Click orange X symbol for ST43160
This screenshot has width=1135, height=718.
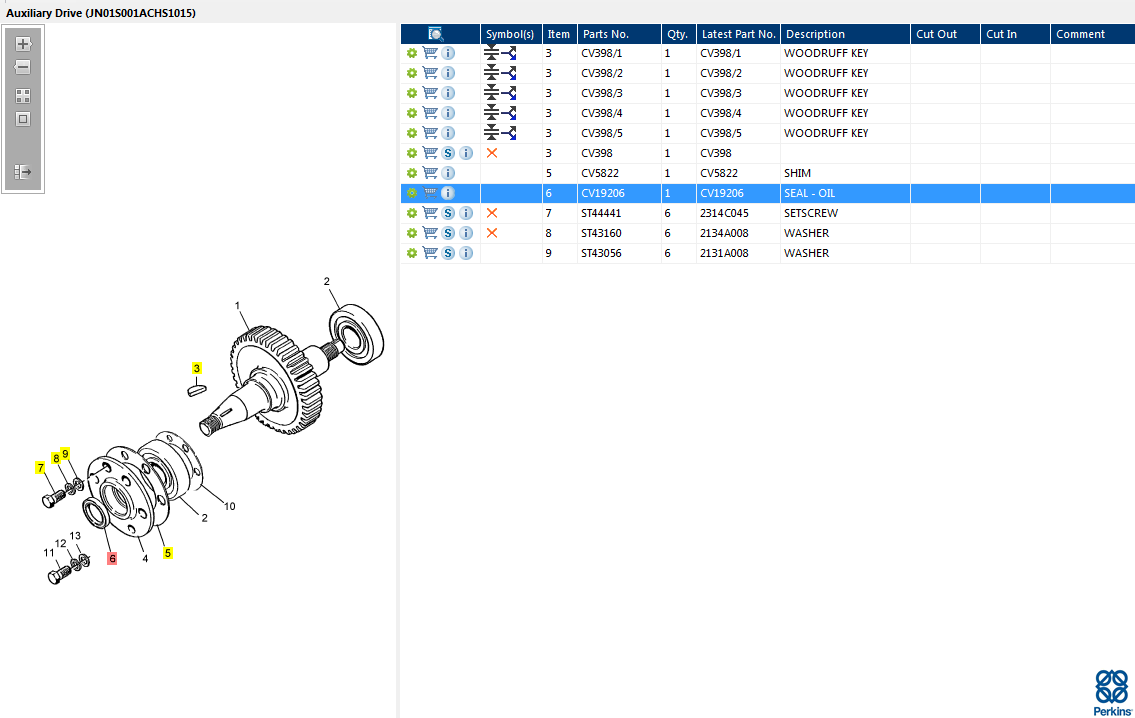click(492, 233)
